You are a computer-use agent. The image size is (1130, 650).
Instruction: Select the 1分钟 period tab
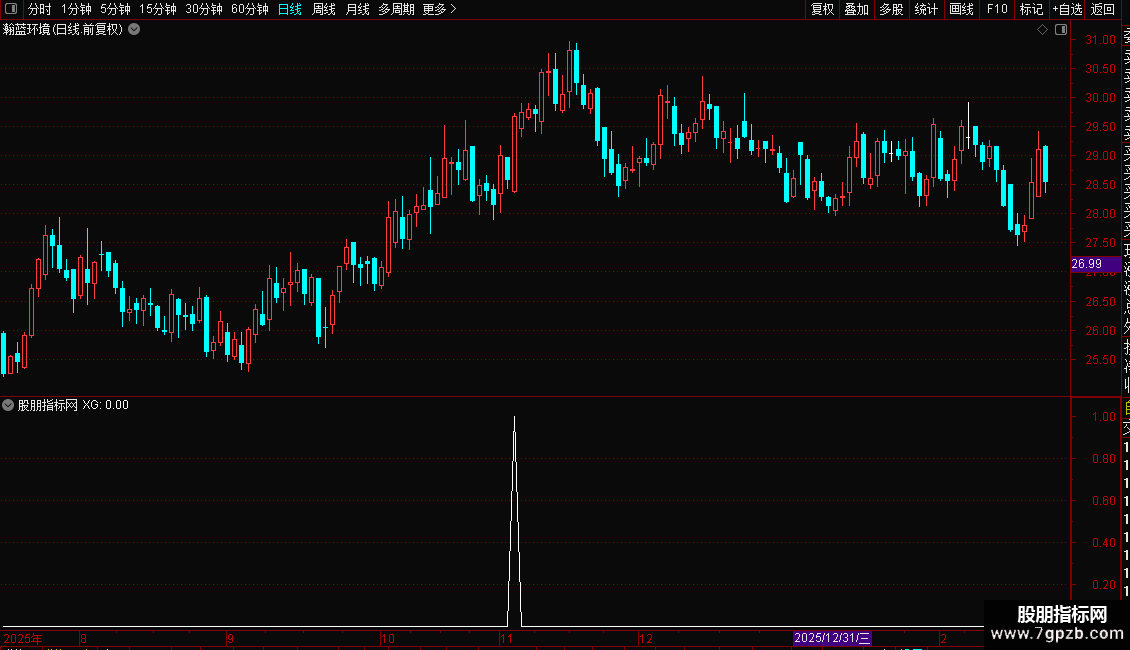tap(76, 9)
